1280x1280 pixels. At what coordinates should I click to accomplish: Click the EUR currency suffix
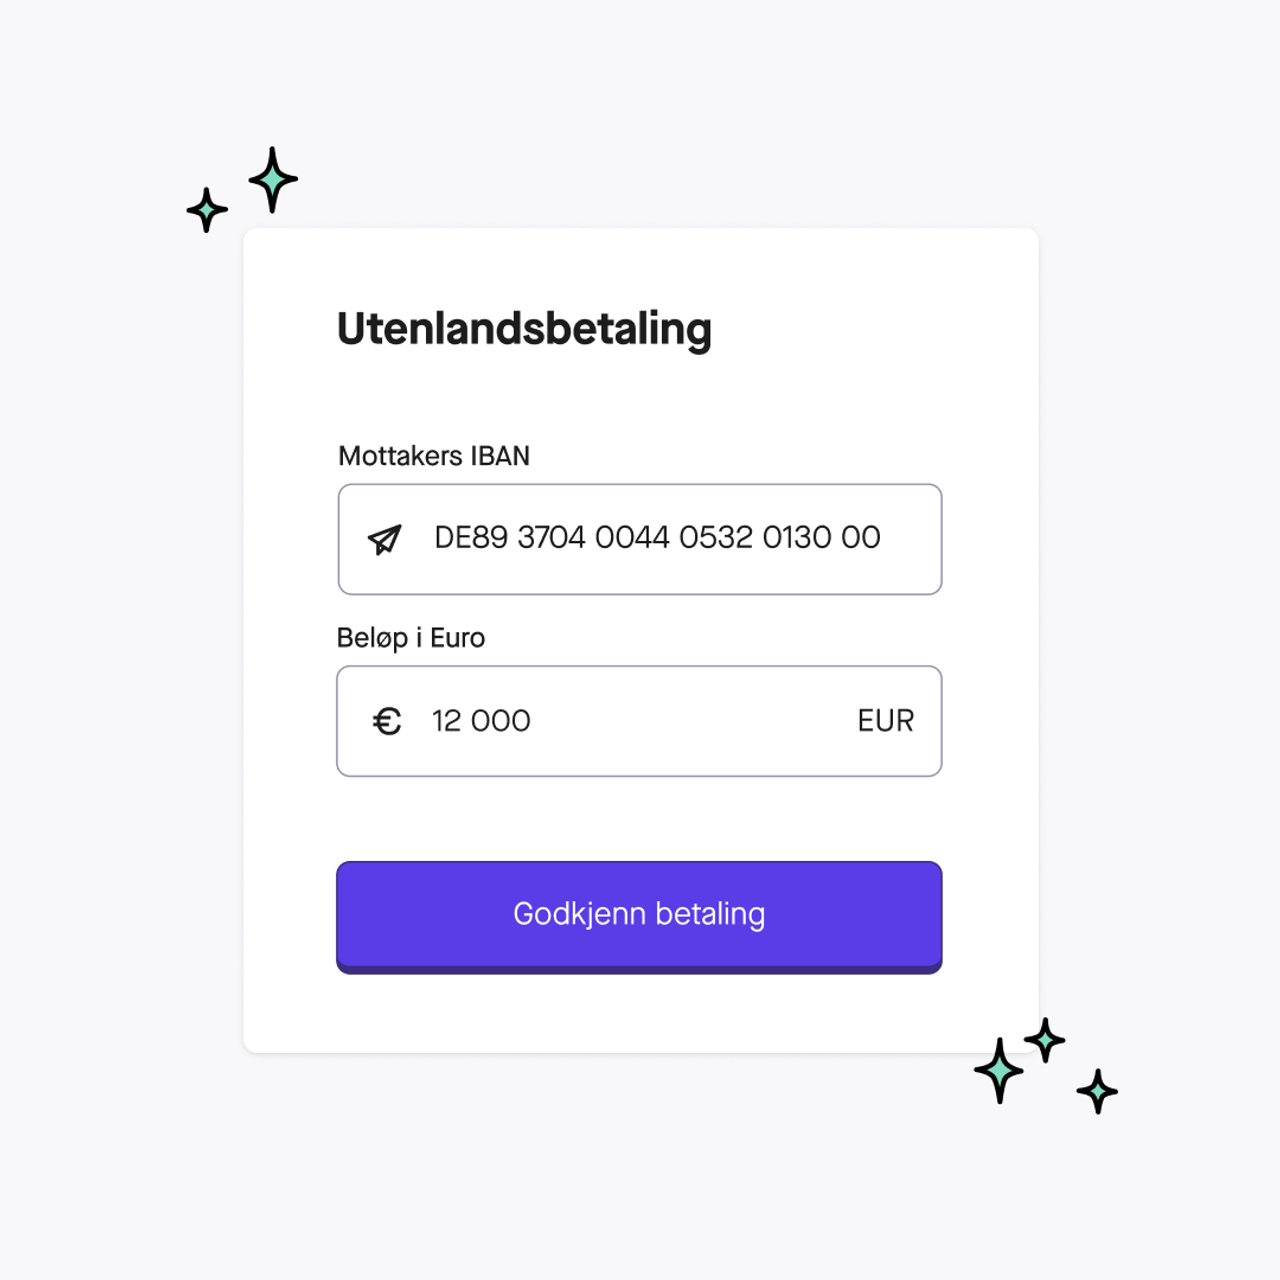885,721
